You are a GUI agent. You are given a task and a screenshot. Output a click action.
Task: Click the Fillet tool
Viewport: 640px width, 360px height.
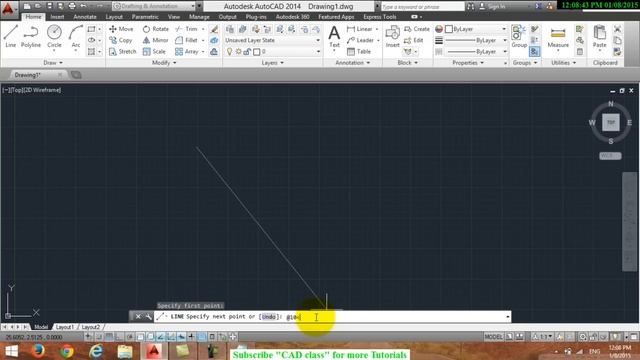[187, 40]
